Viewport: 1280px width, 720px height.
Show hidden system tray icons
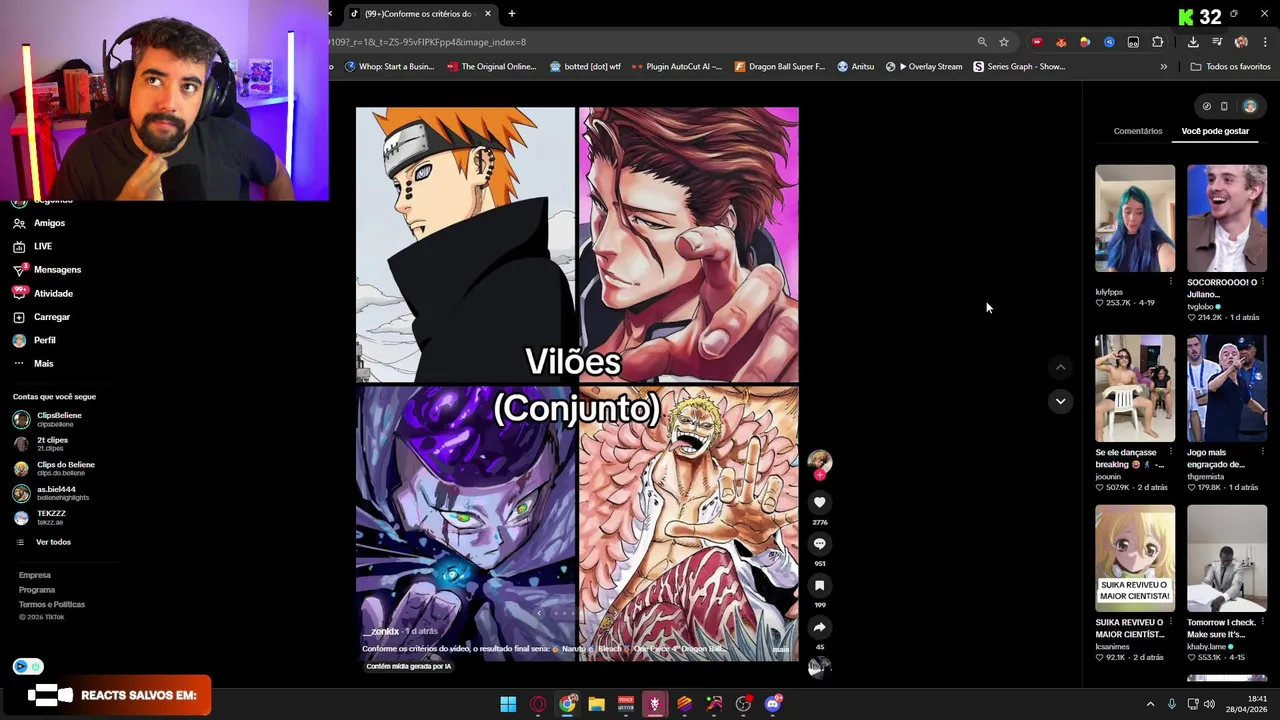pos(1150,704)
